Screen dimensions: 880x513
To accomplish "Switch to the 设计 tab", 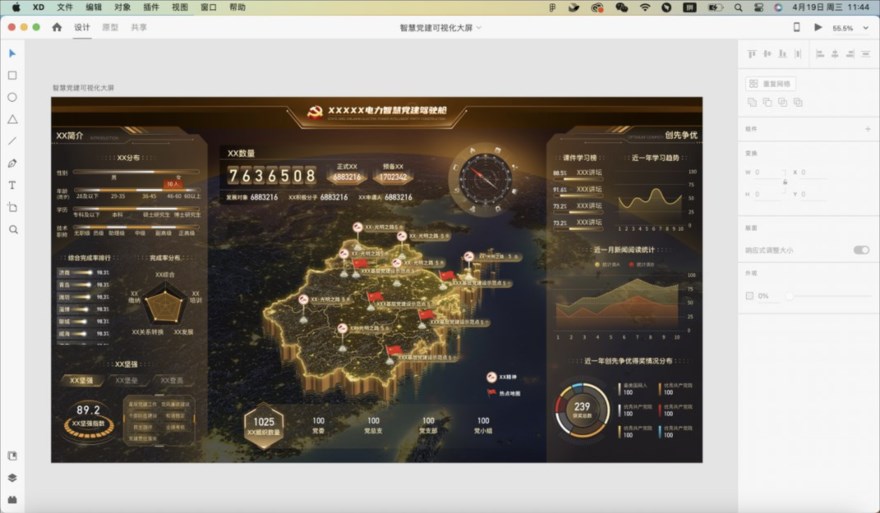I will click(82, 27).
